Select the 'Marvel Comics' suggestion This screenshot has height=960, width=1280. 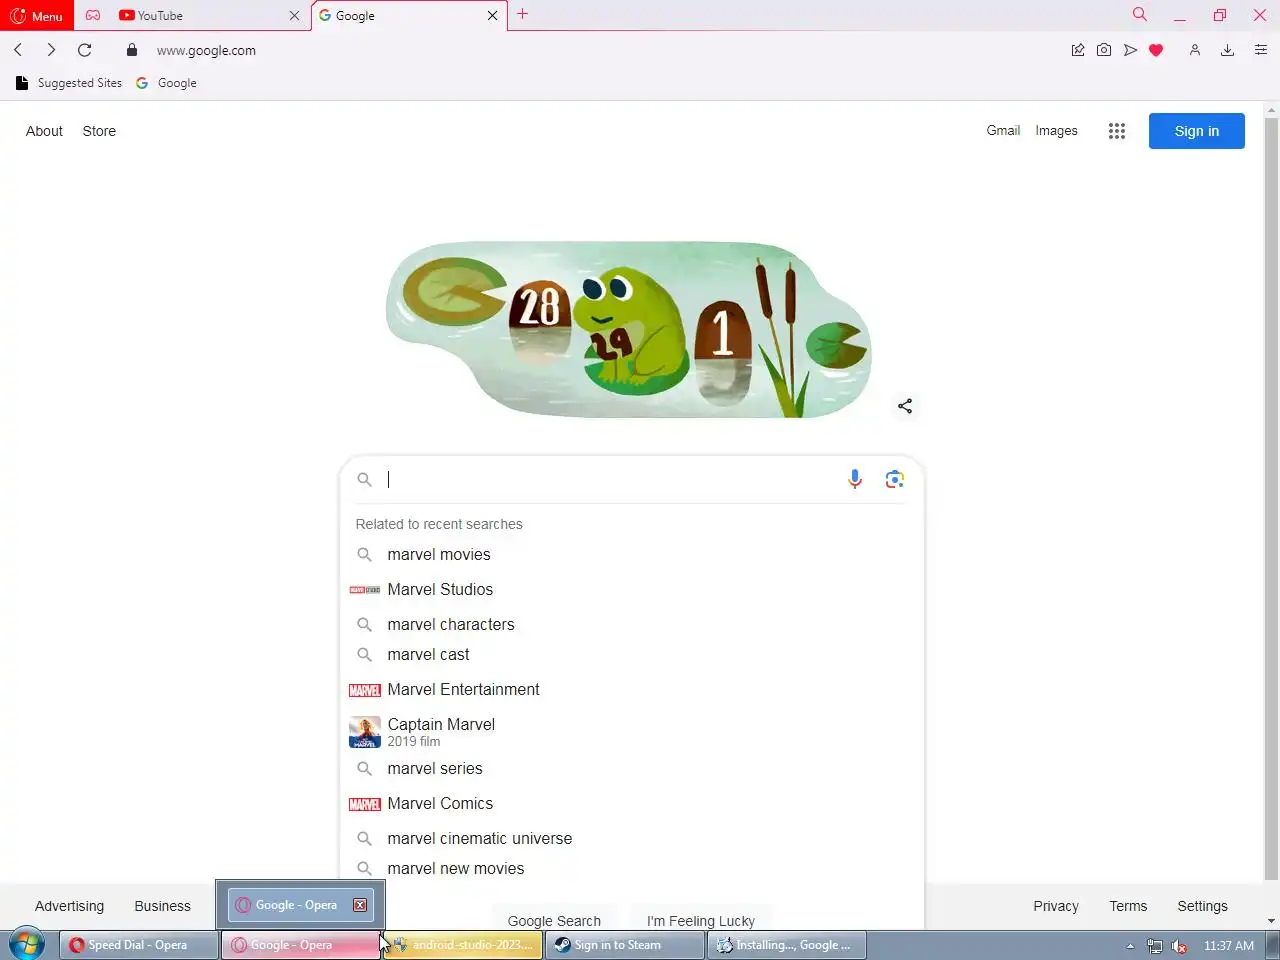tap(632, 803)
